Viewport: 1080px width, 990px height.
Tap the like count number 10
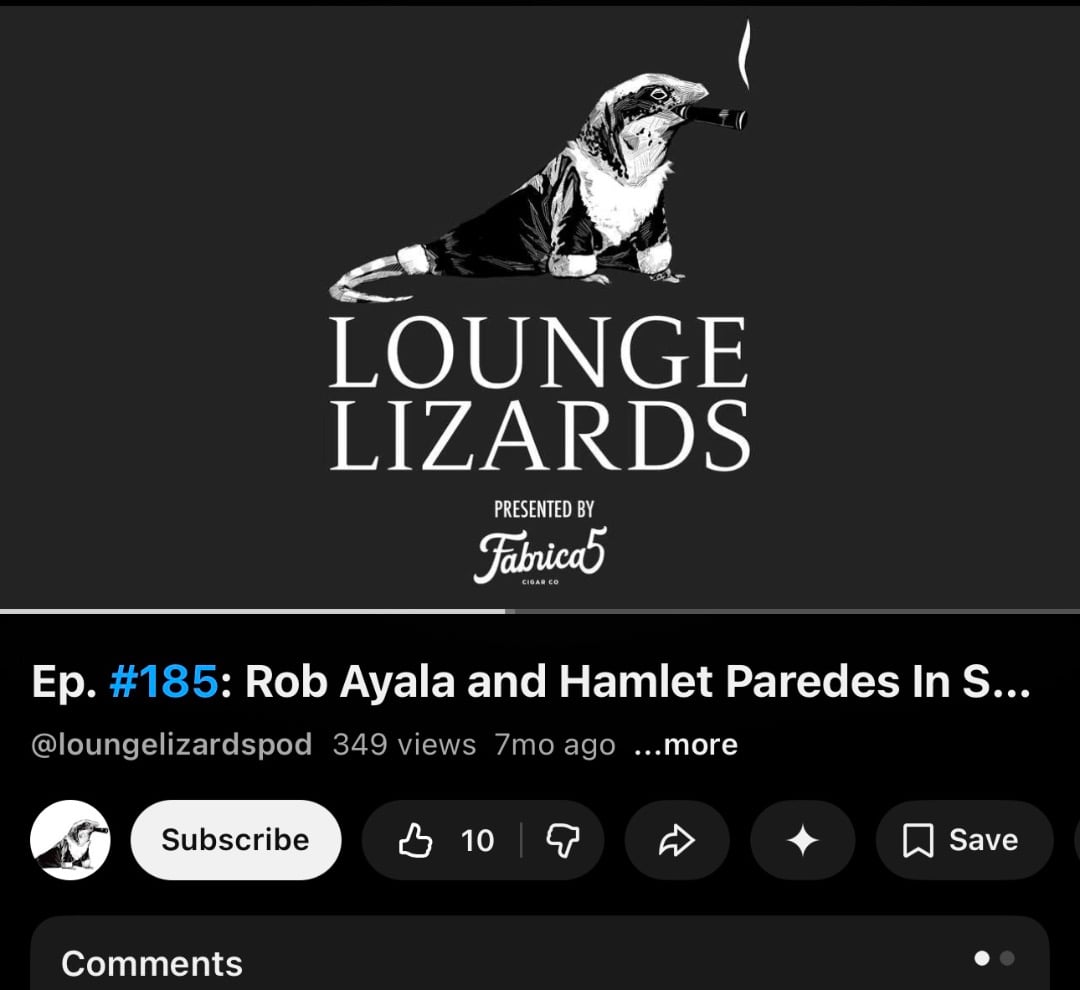(x=477, y=841)
